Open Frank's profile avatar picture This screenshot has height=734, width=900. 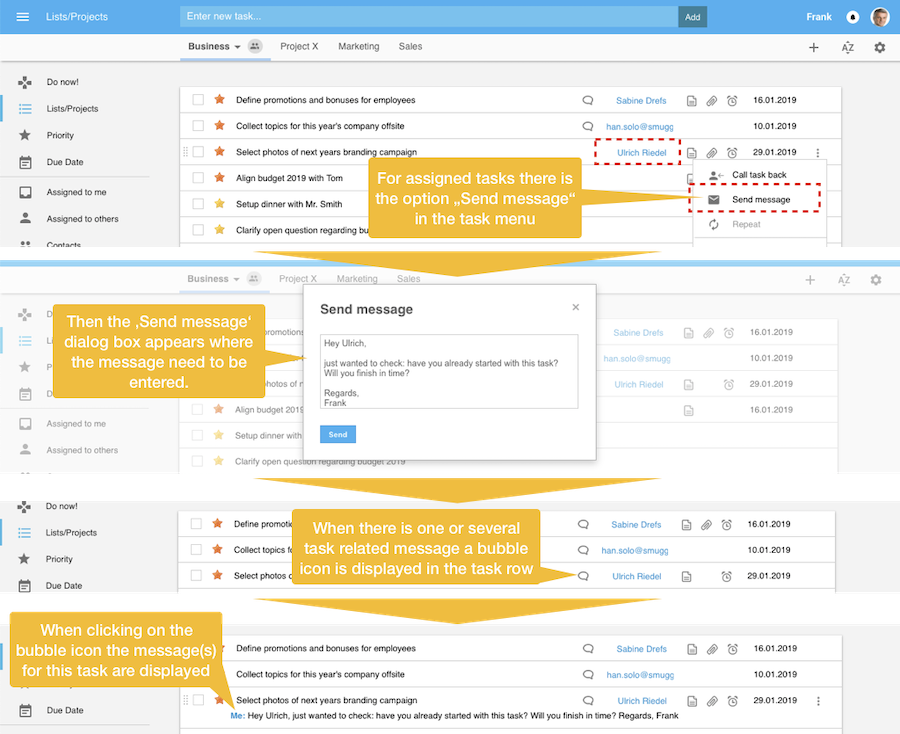click(x=880, y=17)
